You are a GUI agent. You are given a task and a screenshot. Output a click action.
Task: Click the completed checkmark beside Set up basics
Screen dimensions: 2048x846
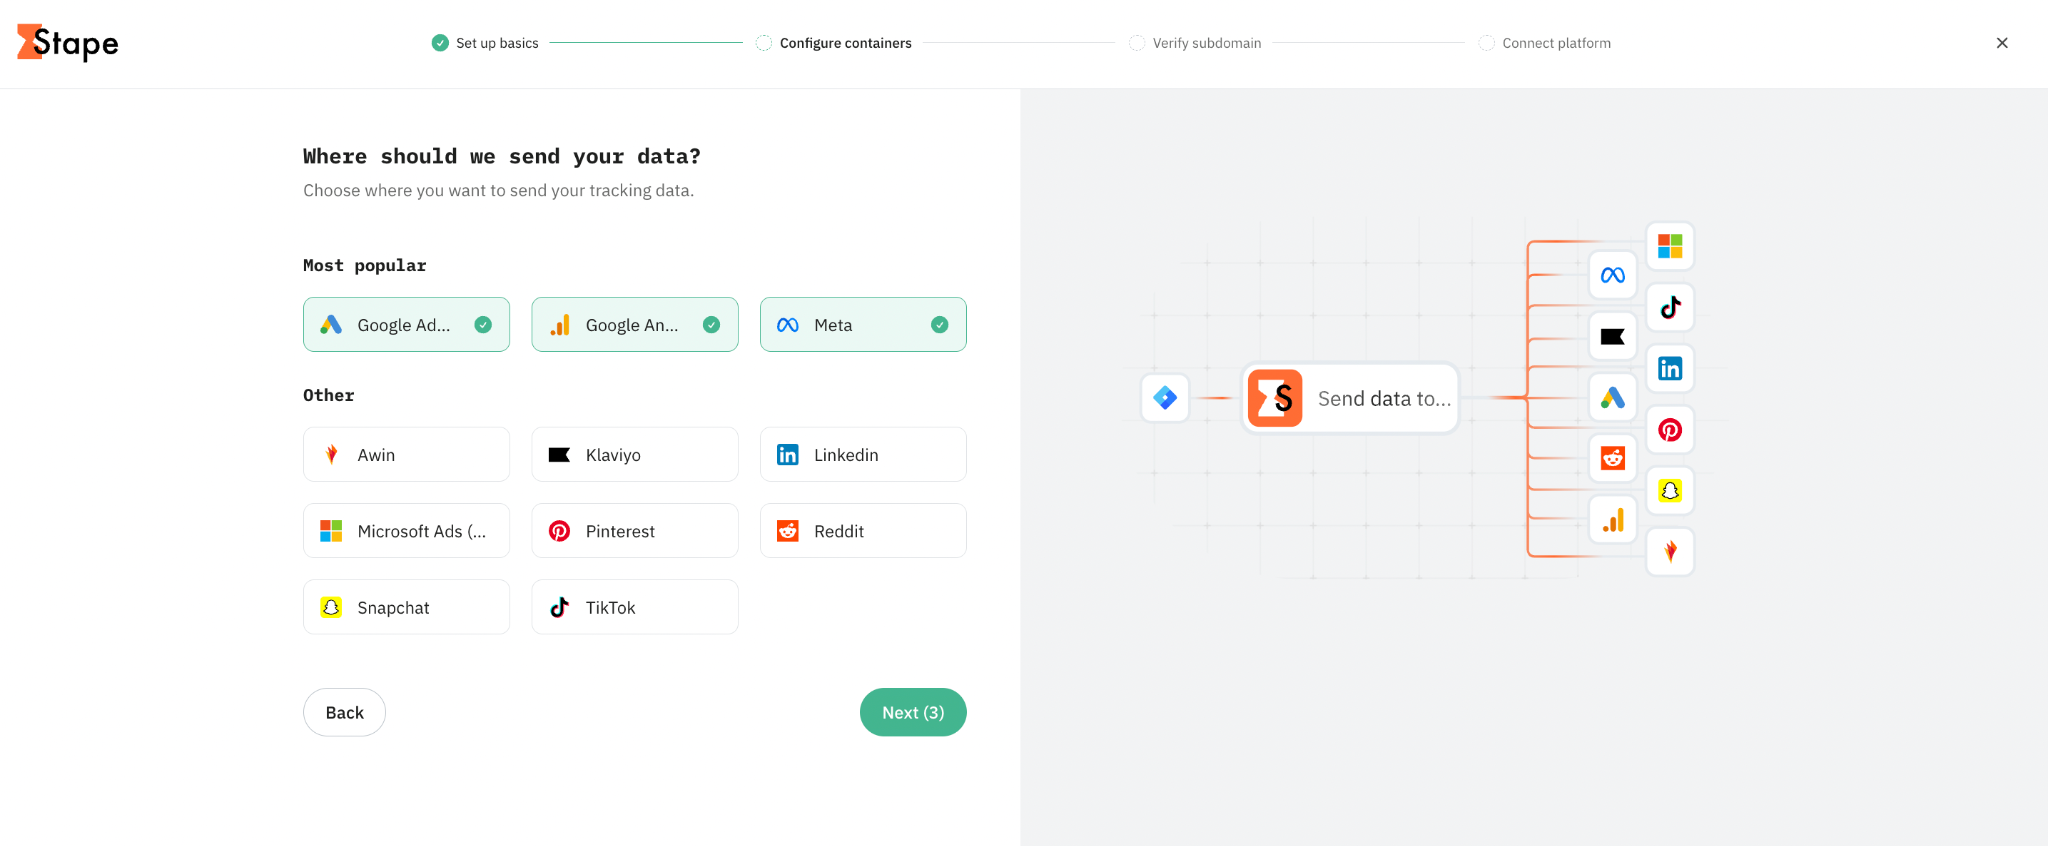pyautogui.click(x=440, y=42)
